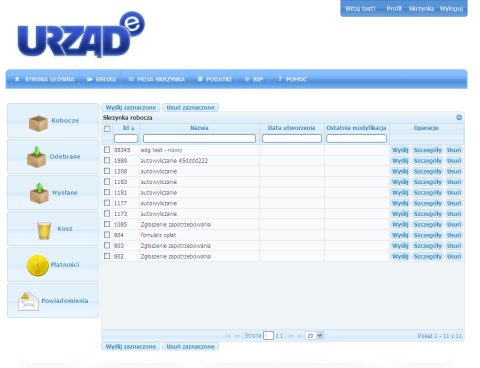Viewport: 480px width, 368px height.
Task: Click the Profil link
Action: tap(394, 9)
